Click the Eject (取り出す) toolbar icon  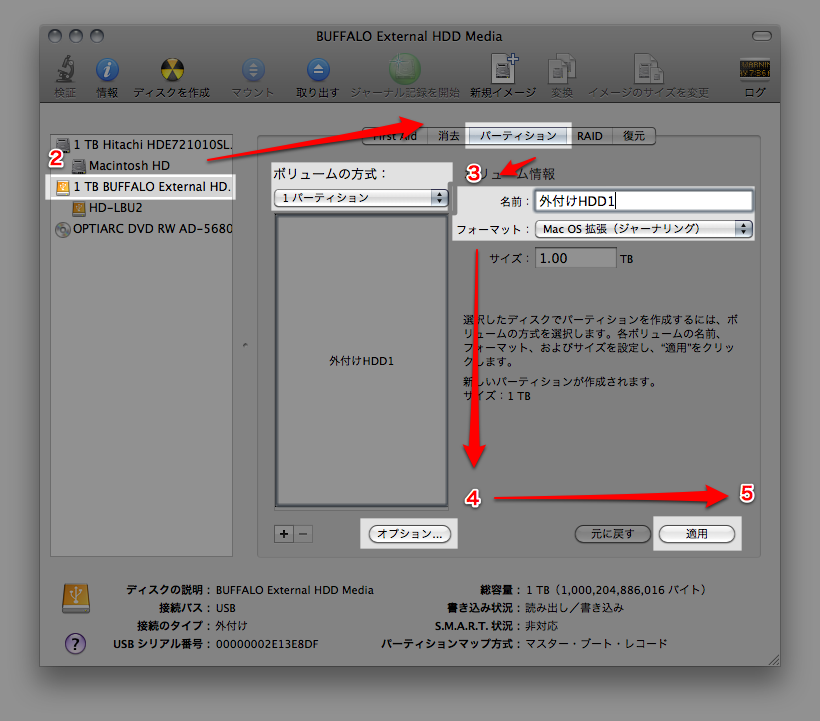click(x=318, y=70)
